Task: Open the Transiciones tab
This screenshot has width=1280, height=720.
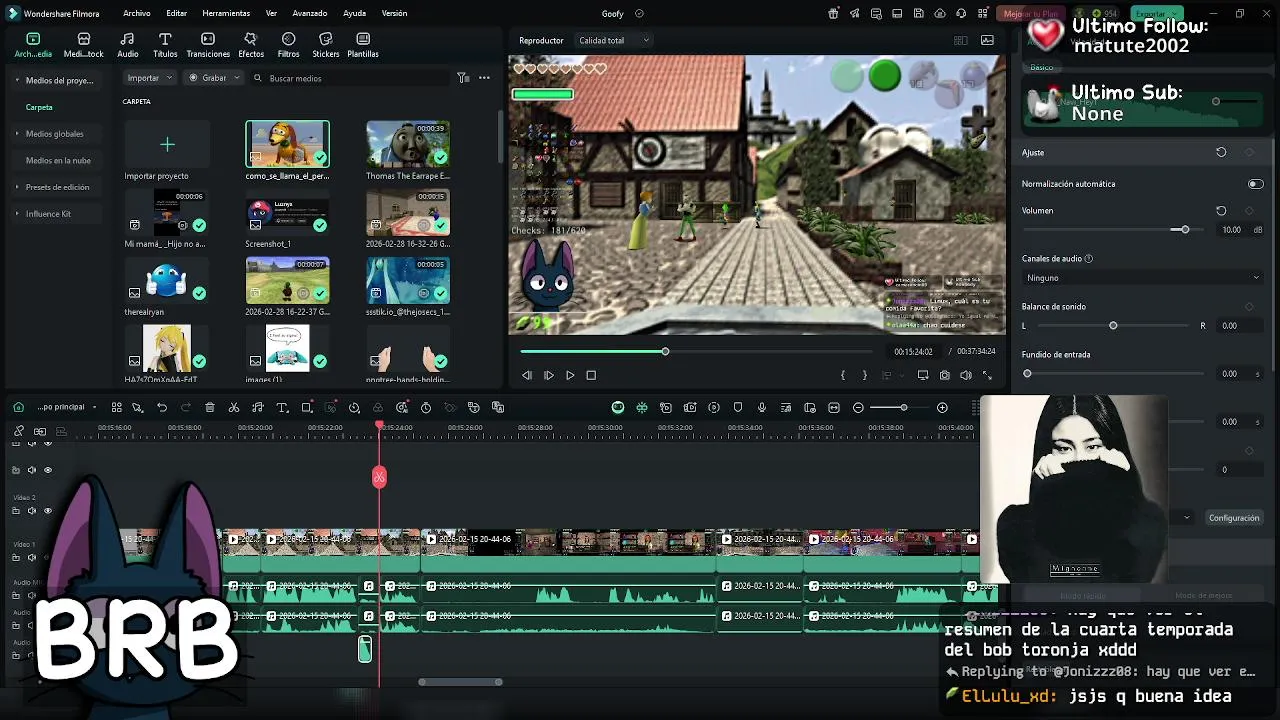Action: pos(208,45)
